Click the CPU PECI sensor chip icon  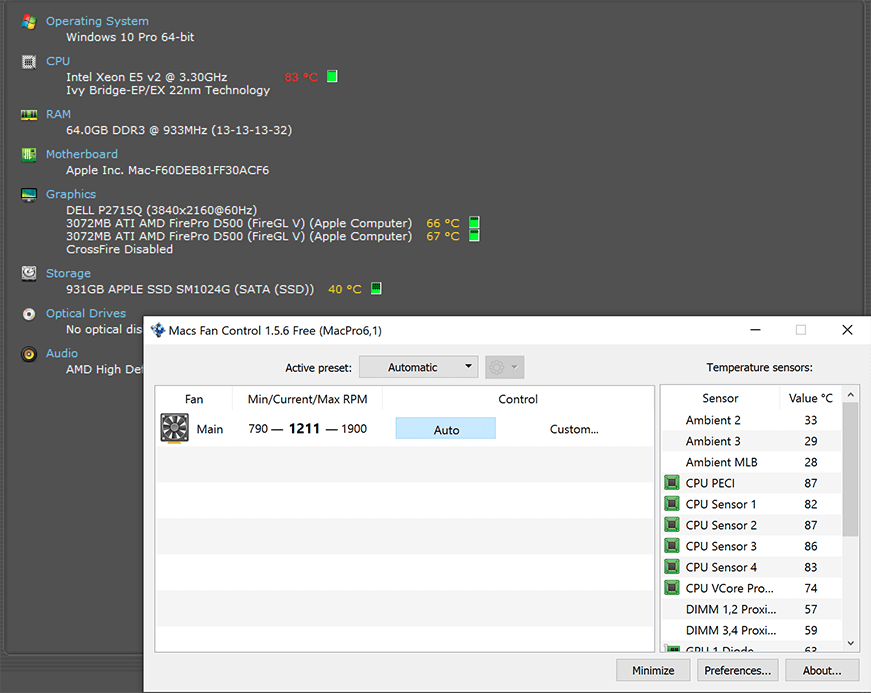672,483
